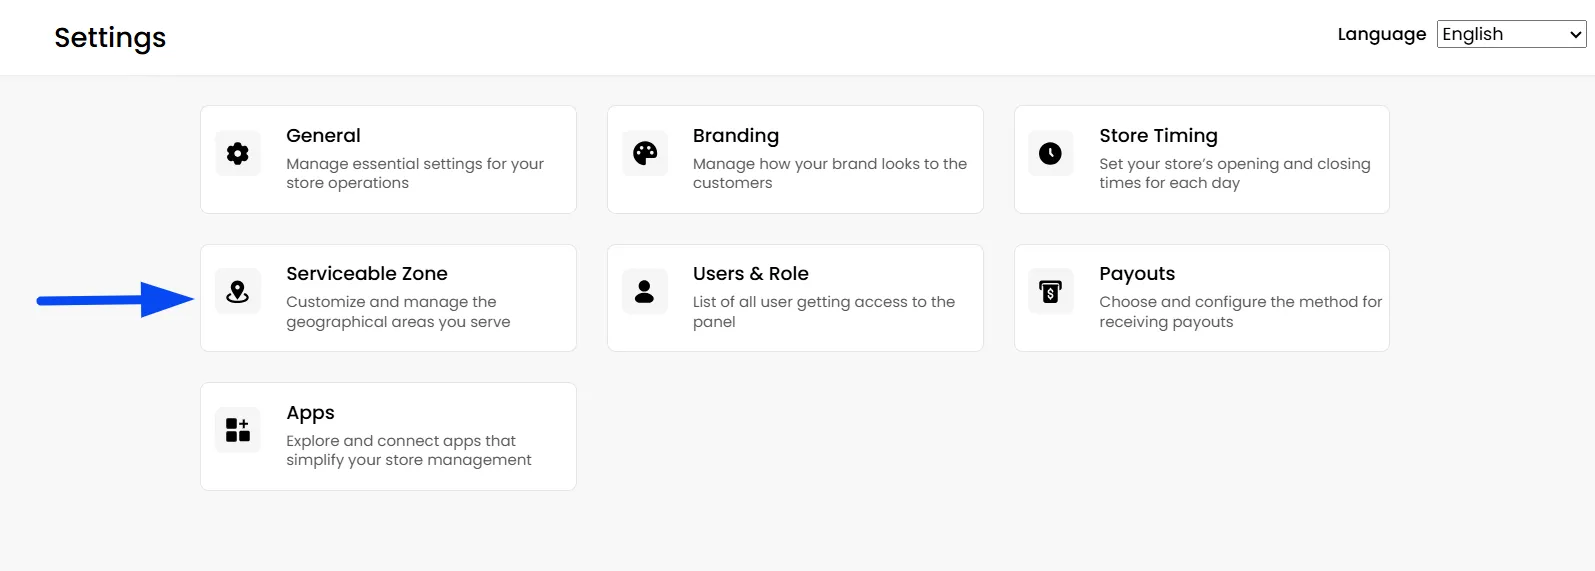This screenshot has width=1595, height=571.
Task: Open the General settings title
Action: click(x=323, y=135)
